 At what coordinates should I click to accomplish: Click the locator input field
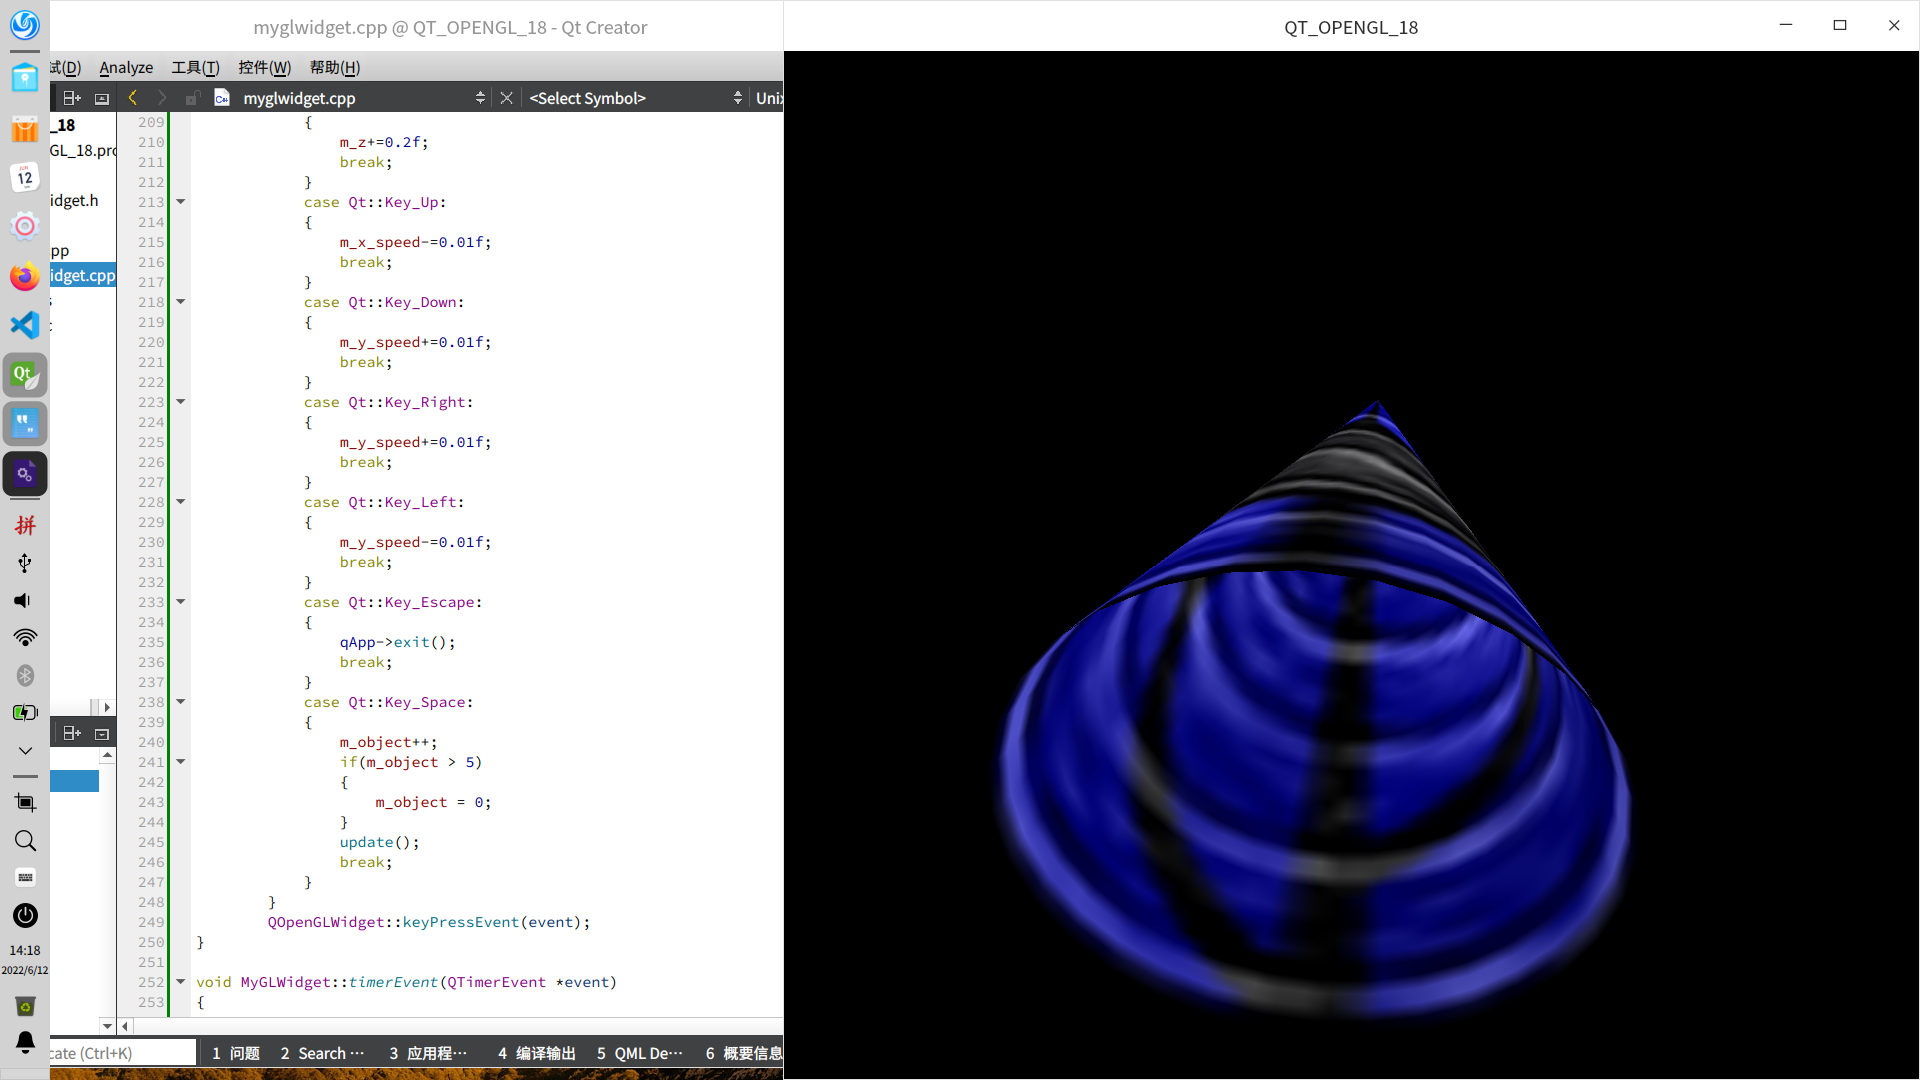[x=120, y=1053]
